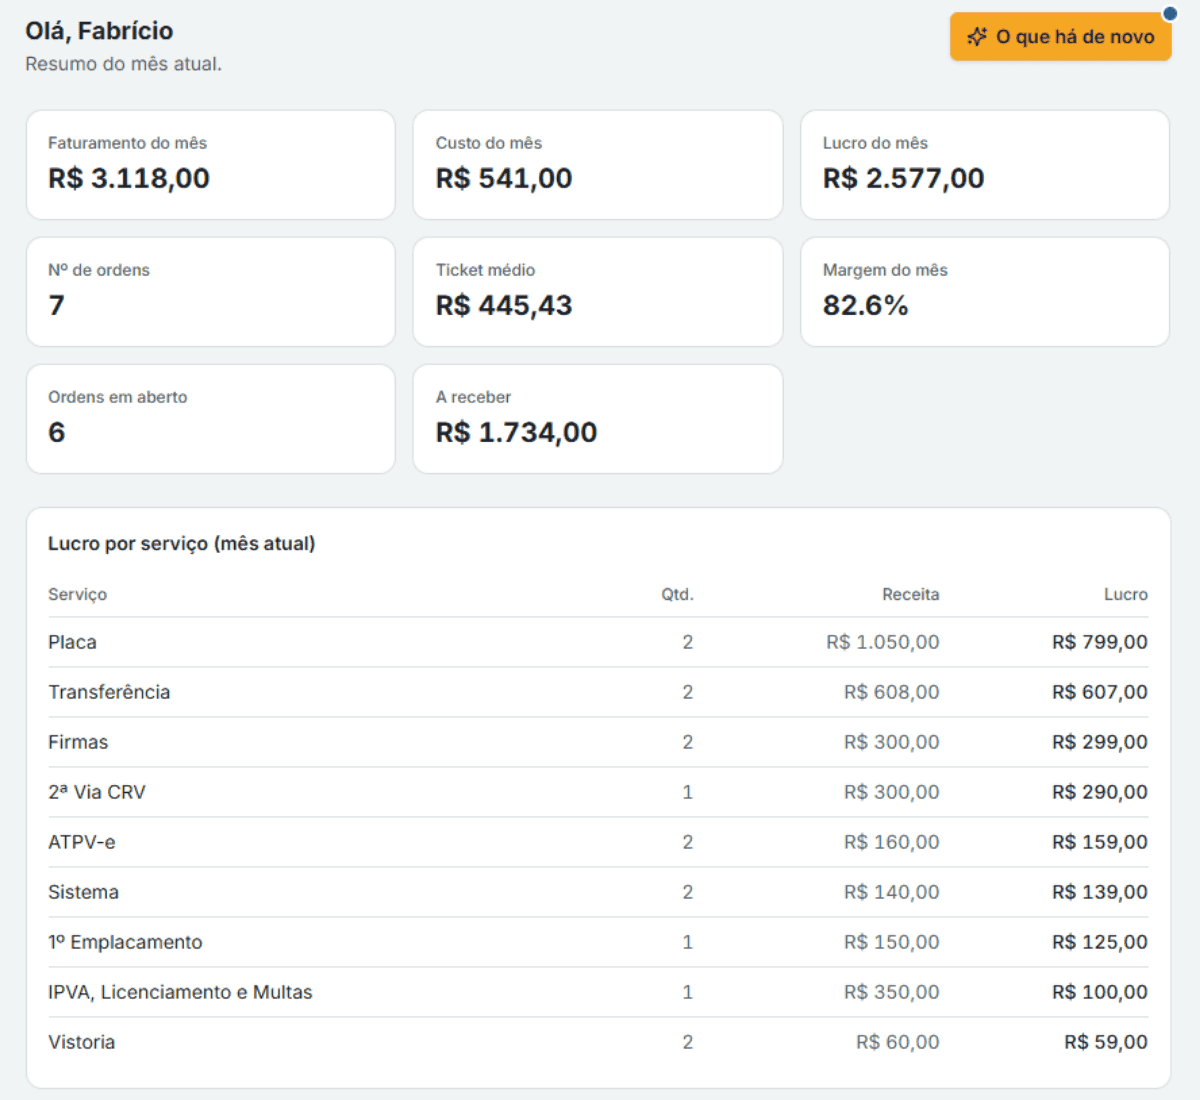The height and width of the screenshot is (1100, 1200).
Task: Click ATPV-e revenue 'R$ 160,00'
Action: (892, 842)
